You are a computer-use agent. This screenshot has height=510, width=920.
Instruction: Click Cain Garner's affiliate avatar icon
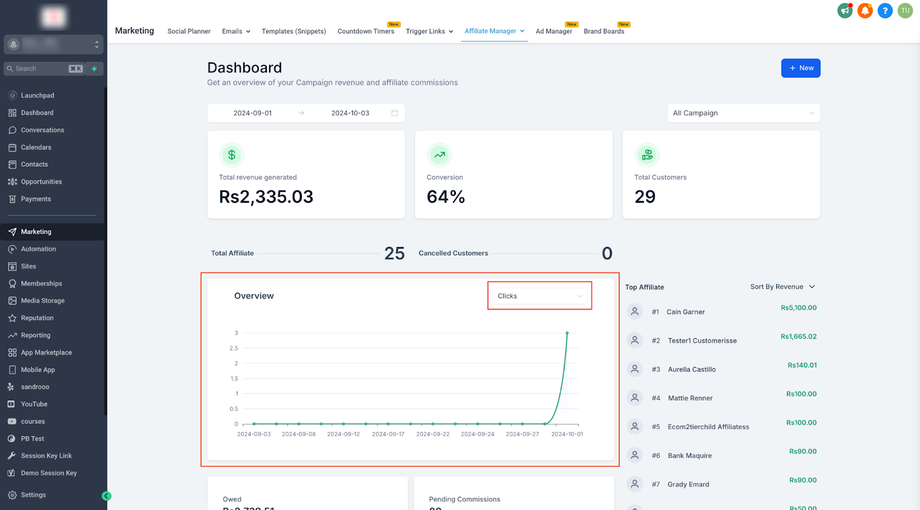(634, 312)
